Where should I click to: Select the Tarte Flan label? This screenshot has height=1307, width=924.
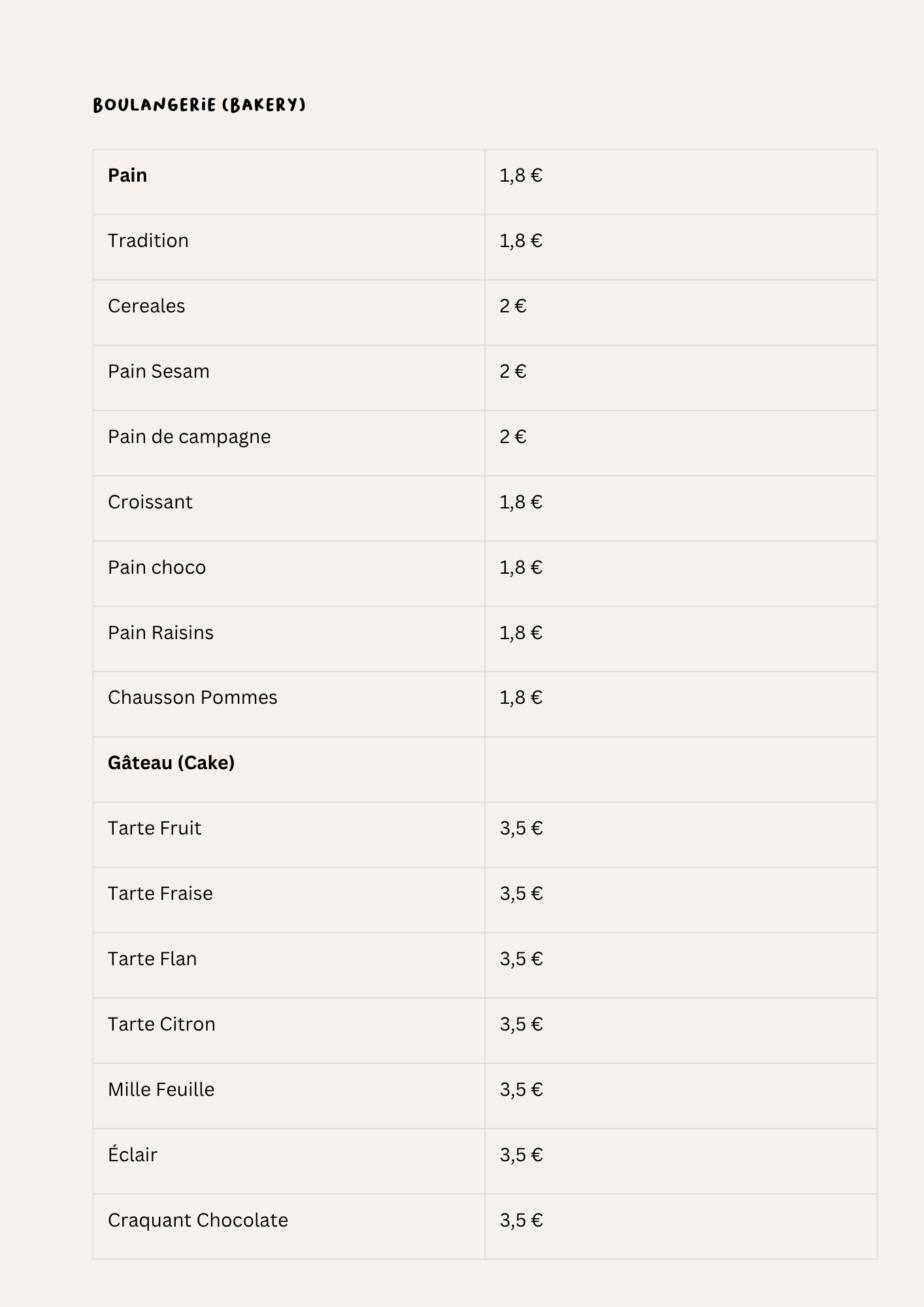(152, 959)
